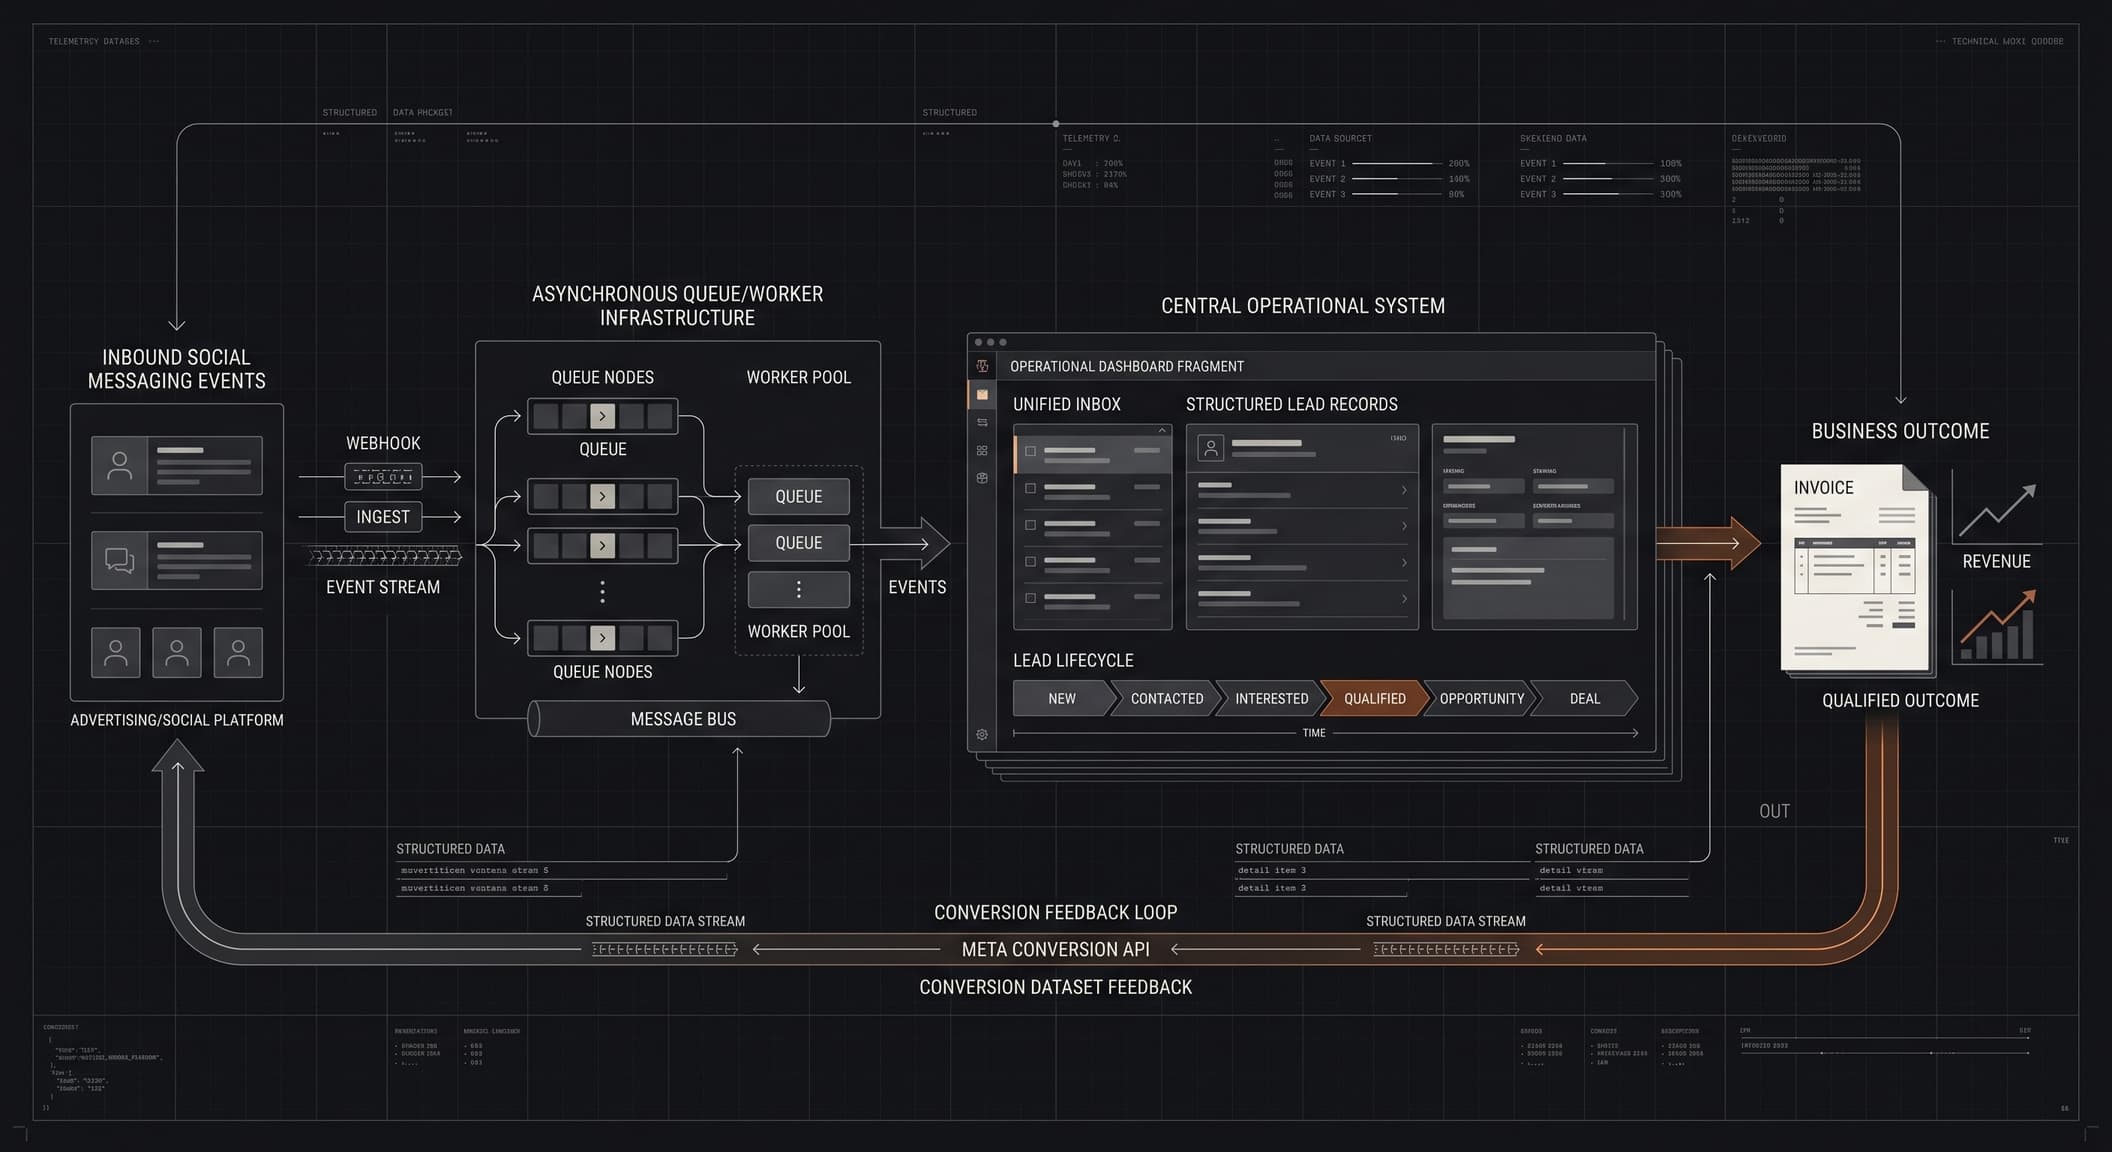Select the chat bubble icon on second message card
The height and width of the screenshot is (1152, 2112).
120,560
